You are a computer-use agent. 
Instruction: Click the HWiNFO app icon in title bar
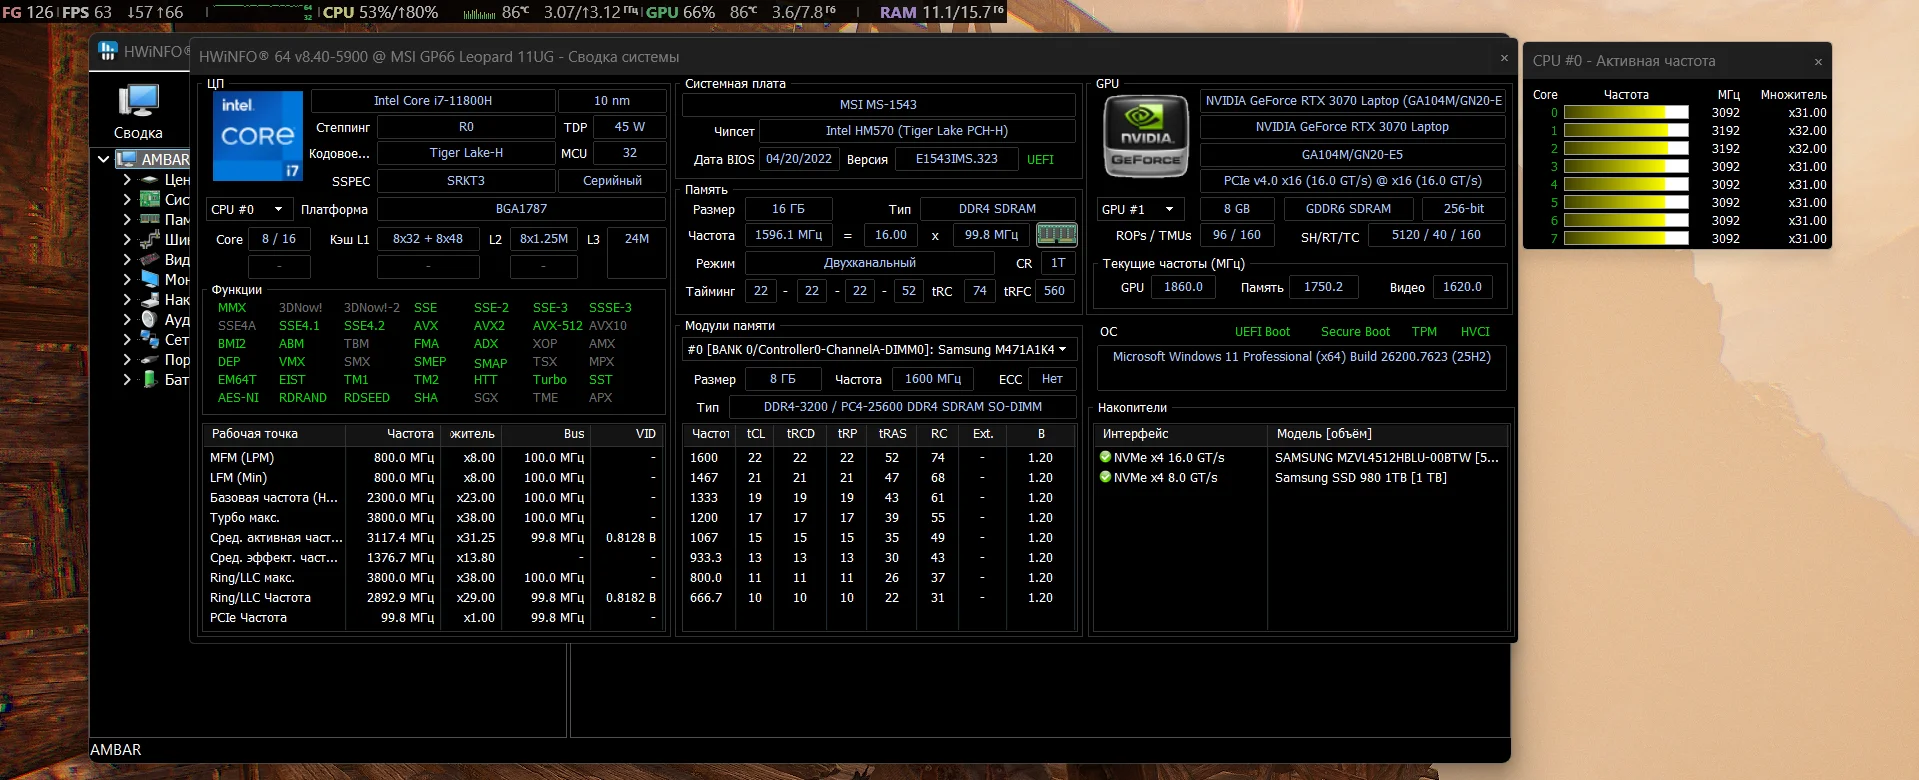(108, 51)
